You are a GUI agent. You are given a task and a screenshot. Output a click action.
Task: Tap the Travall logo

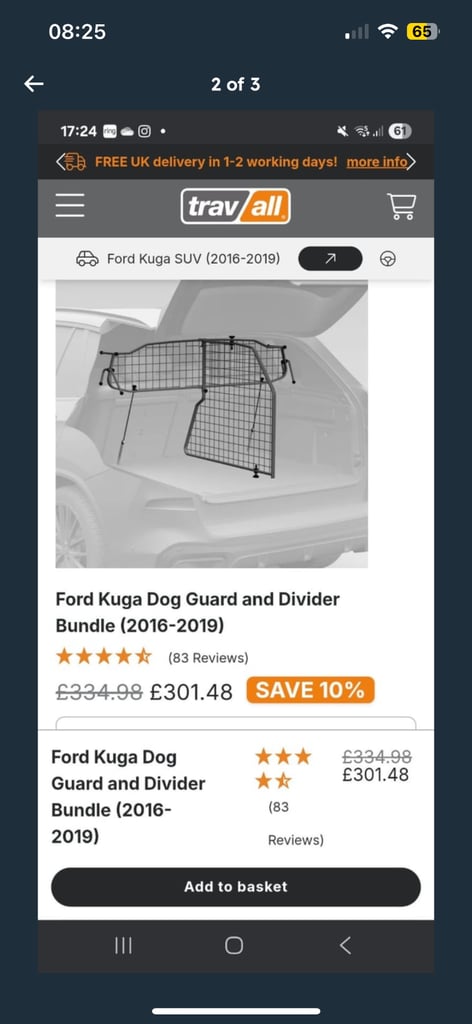click(236, 206)
